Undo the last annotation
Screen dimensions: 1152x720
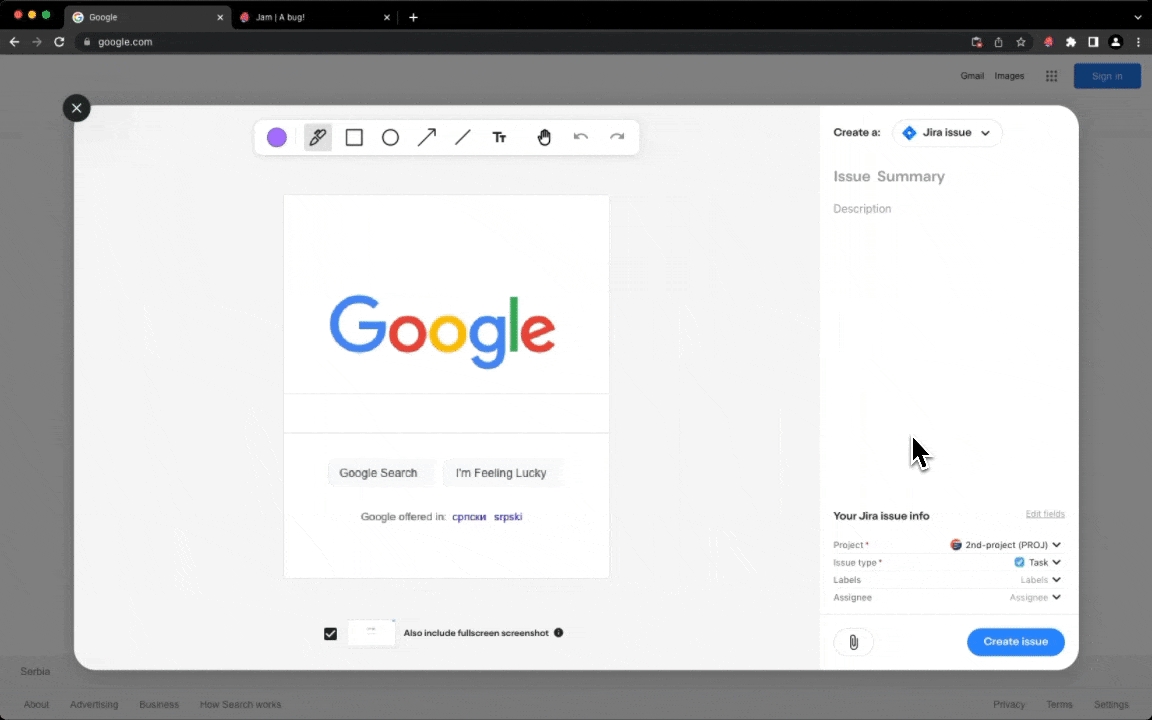coord(581,138)
